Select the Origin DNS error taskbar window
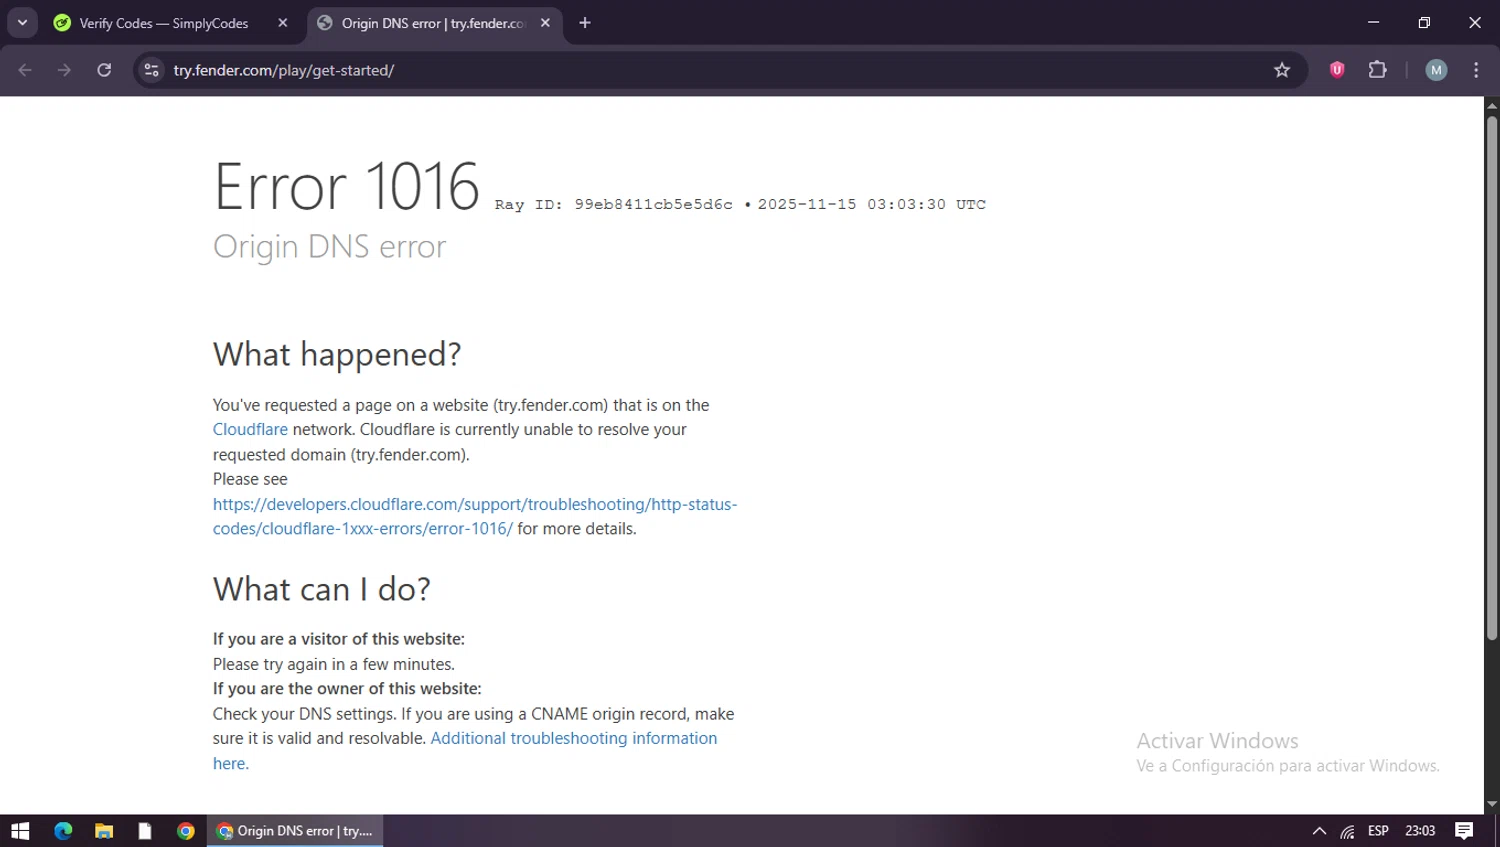 tap(295, 831)
